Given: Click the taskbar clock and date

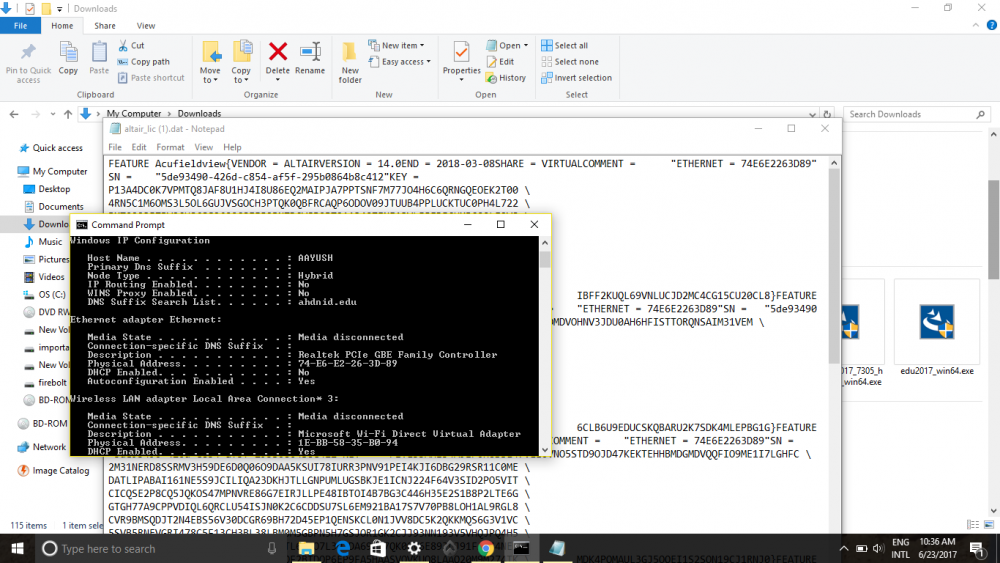Looking at the screenshot, I should pos(938,548).
